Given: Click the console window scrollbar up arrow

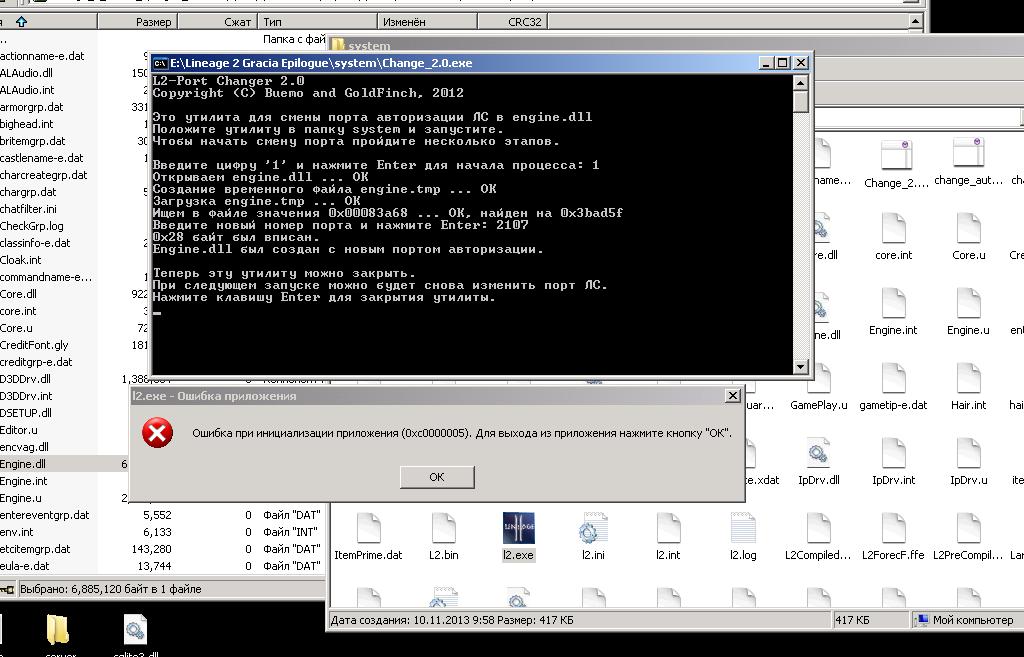Looking at the screenshot, I should [801, 83].
